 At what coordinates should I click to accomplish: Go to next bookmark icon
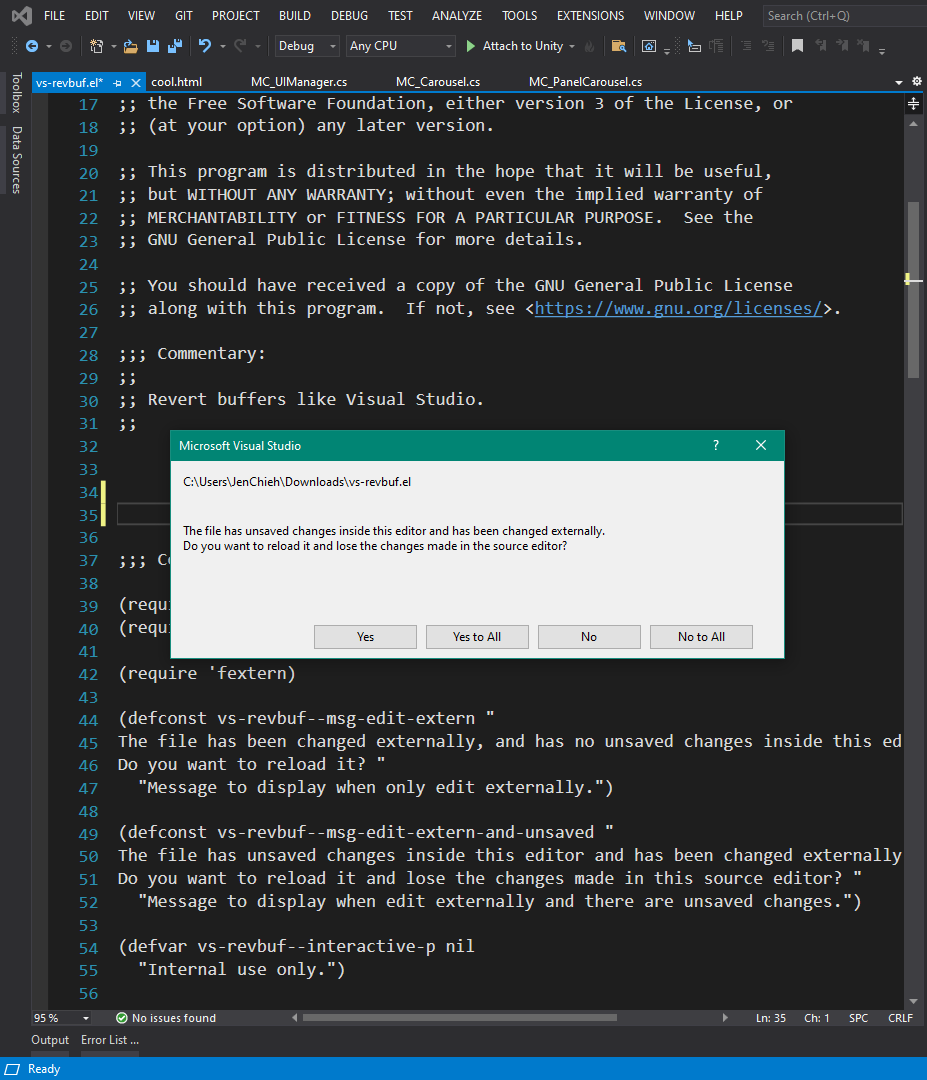pos(842,46)
